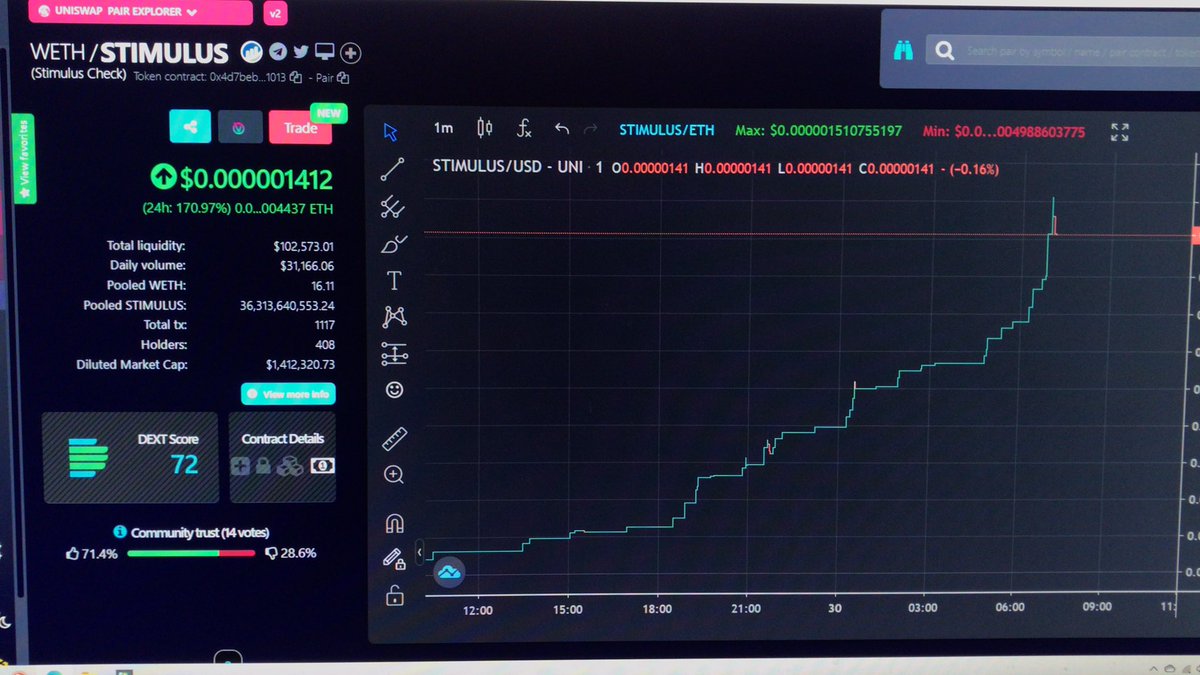Toggle lock all drawing tools
This screenshot has height=675, width=1200.
(x=395, y=596)
